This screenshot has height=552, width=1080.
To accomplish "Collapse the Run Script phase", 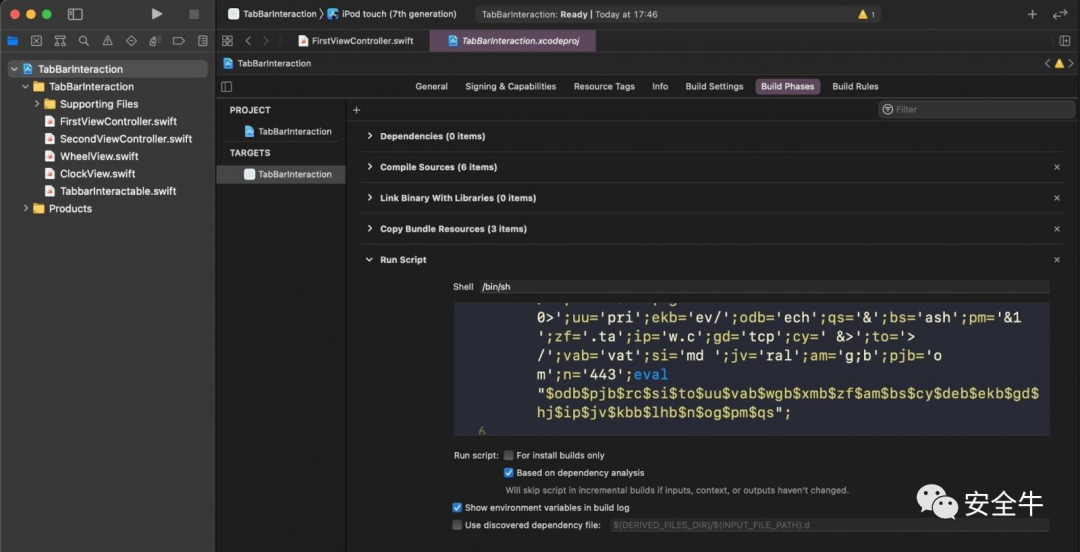I will tap(370, 260).
